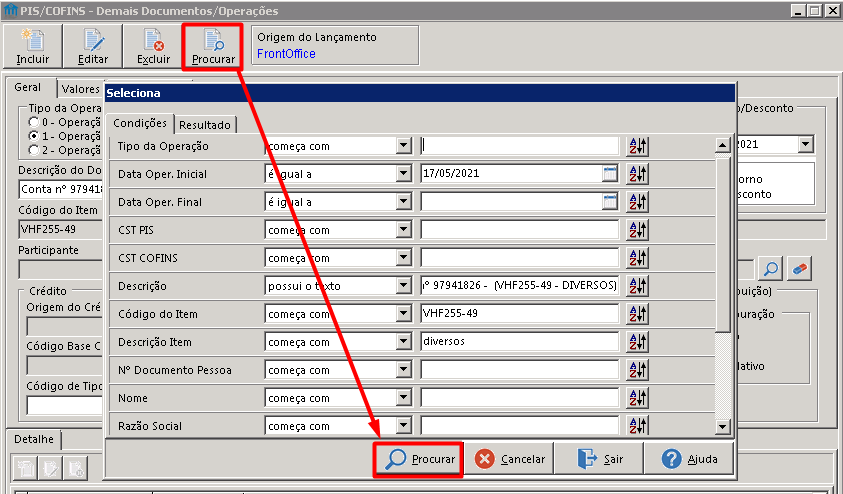Click the Excluir toolbar button
The image size is (843, 494).
(x=153, y=47)
